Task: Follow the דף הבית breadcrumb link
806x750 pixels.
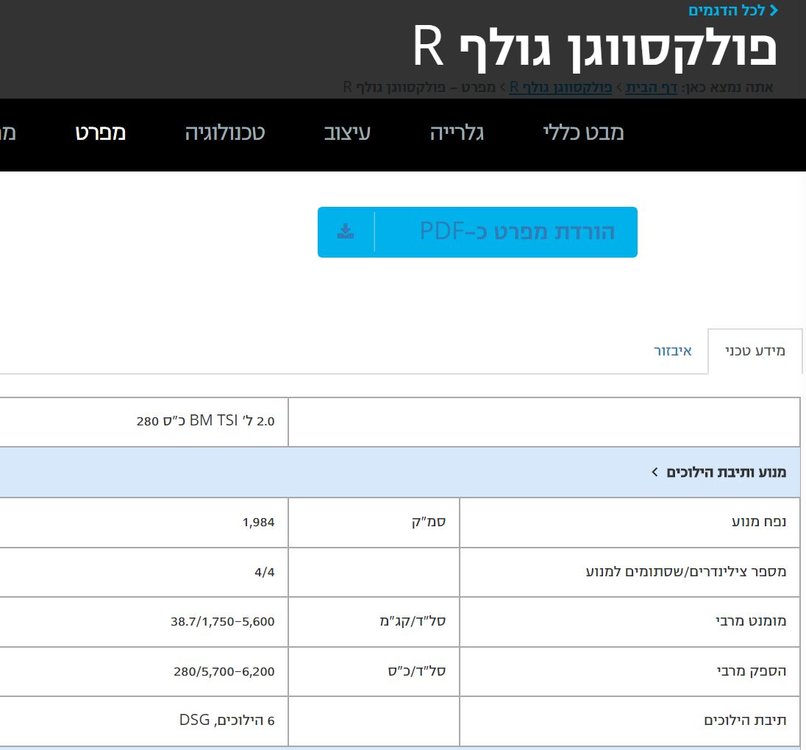Action: point(651,87)
